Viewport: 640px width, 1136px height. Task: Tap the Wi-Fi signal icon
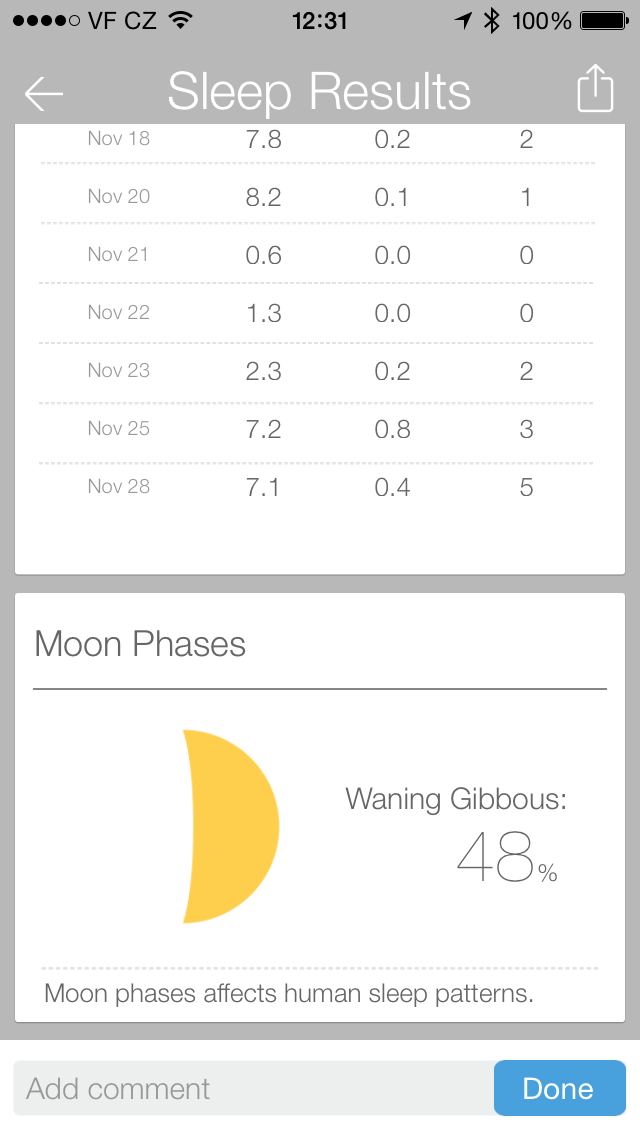pyautogui.click(x=181, y=20)
